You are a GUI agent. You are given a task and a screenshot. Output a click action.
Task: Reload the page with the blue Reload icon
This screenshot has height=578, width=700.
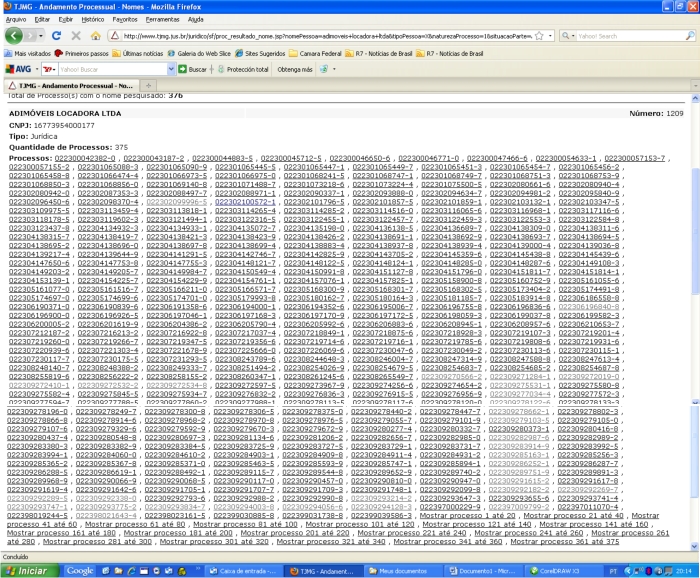click(56, 36)
